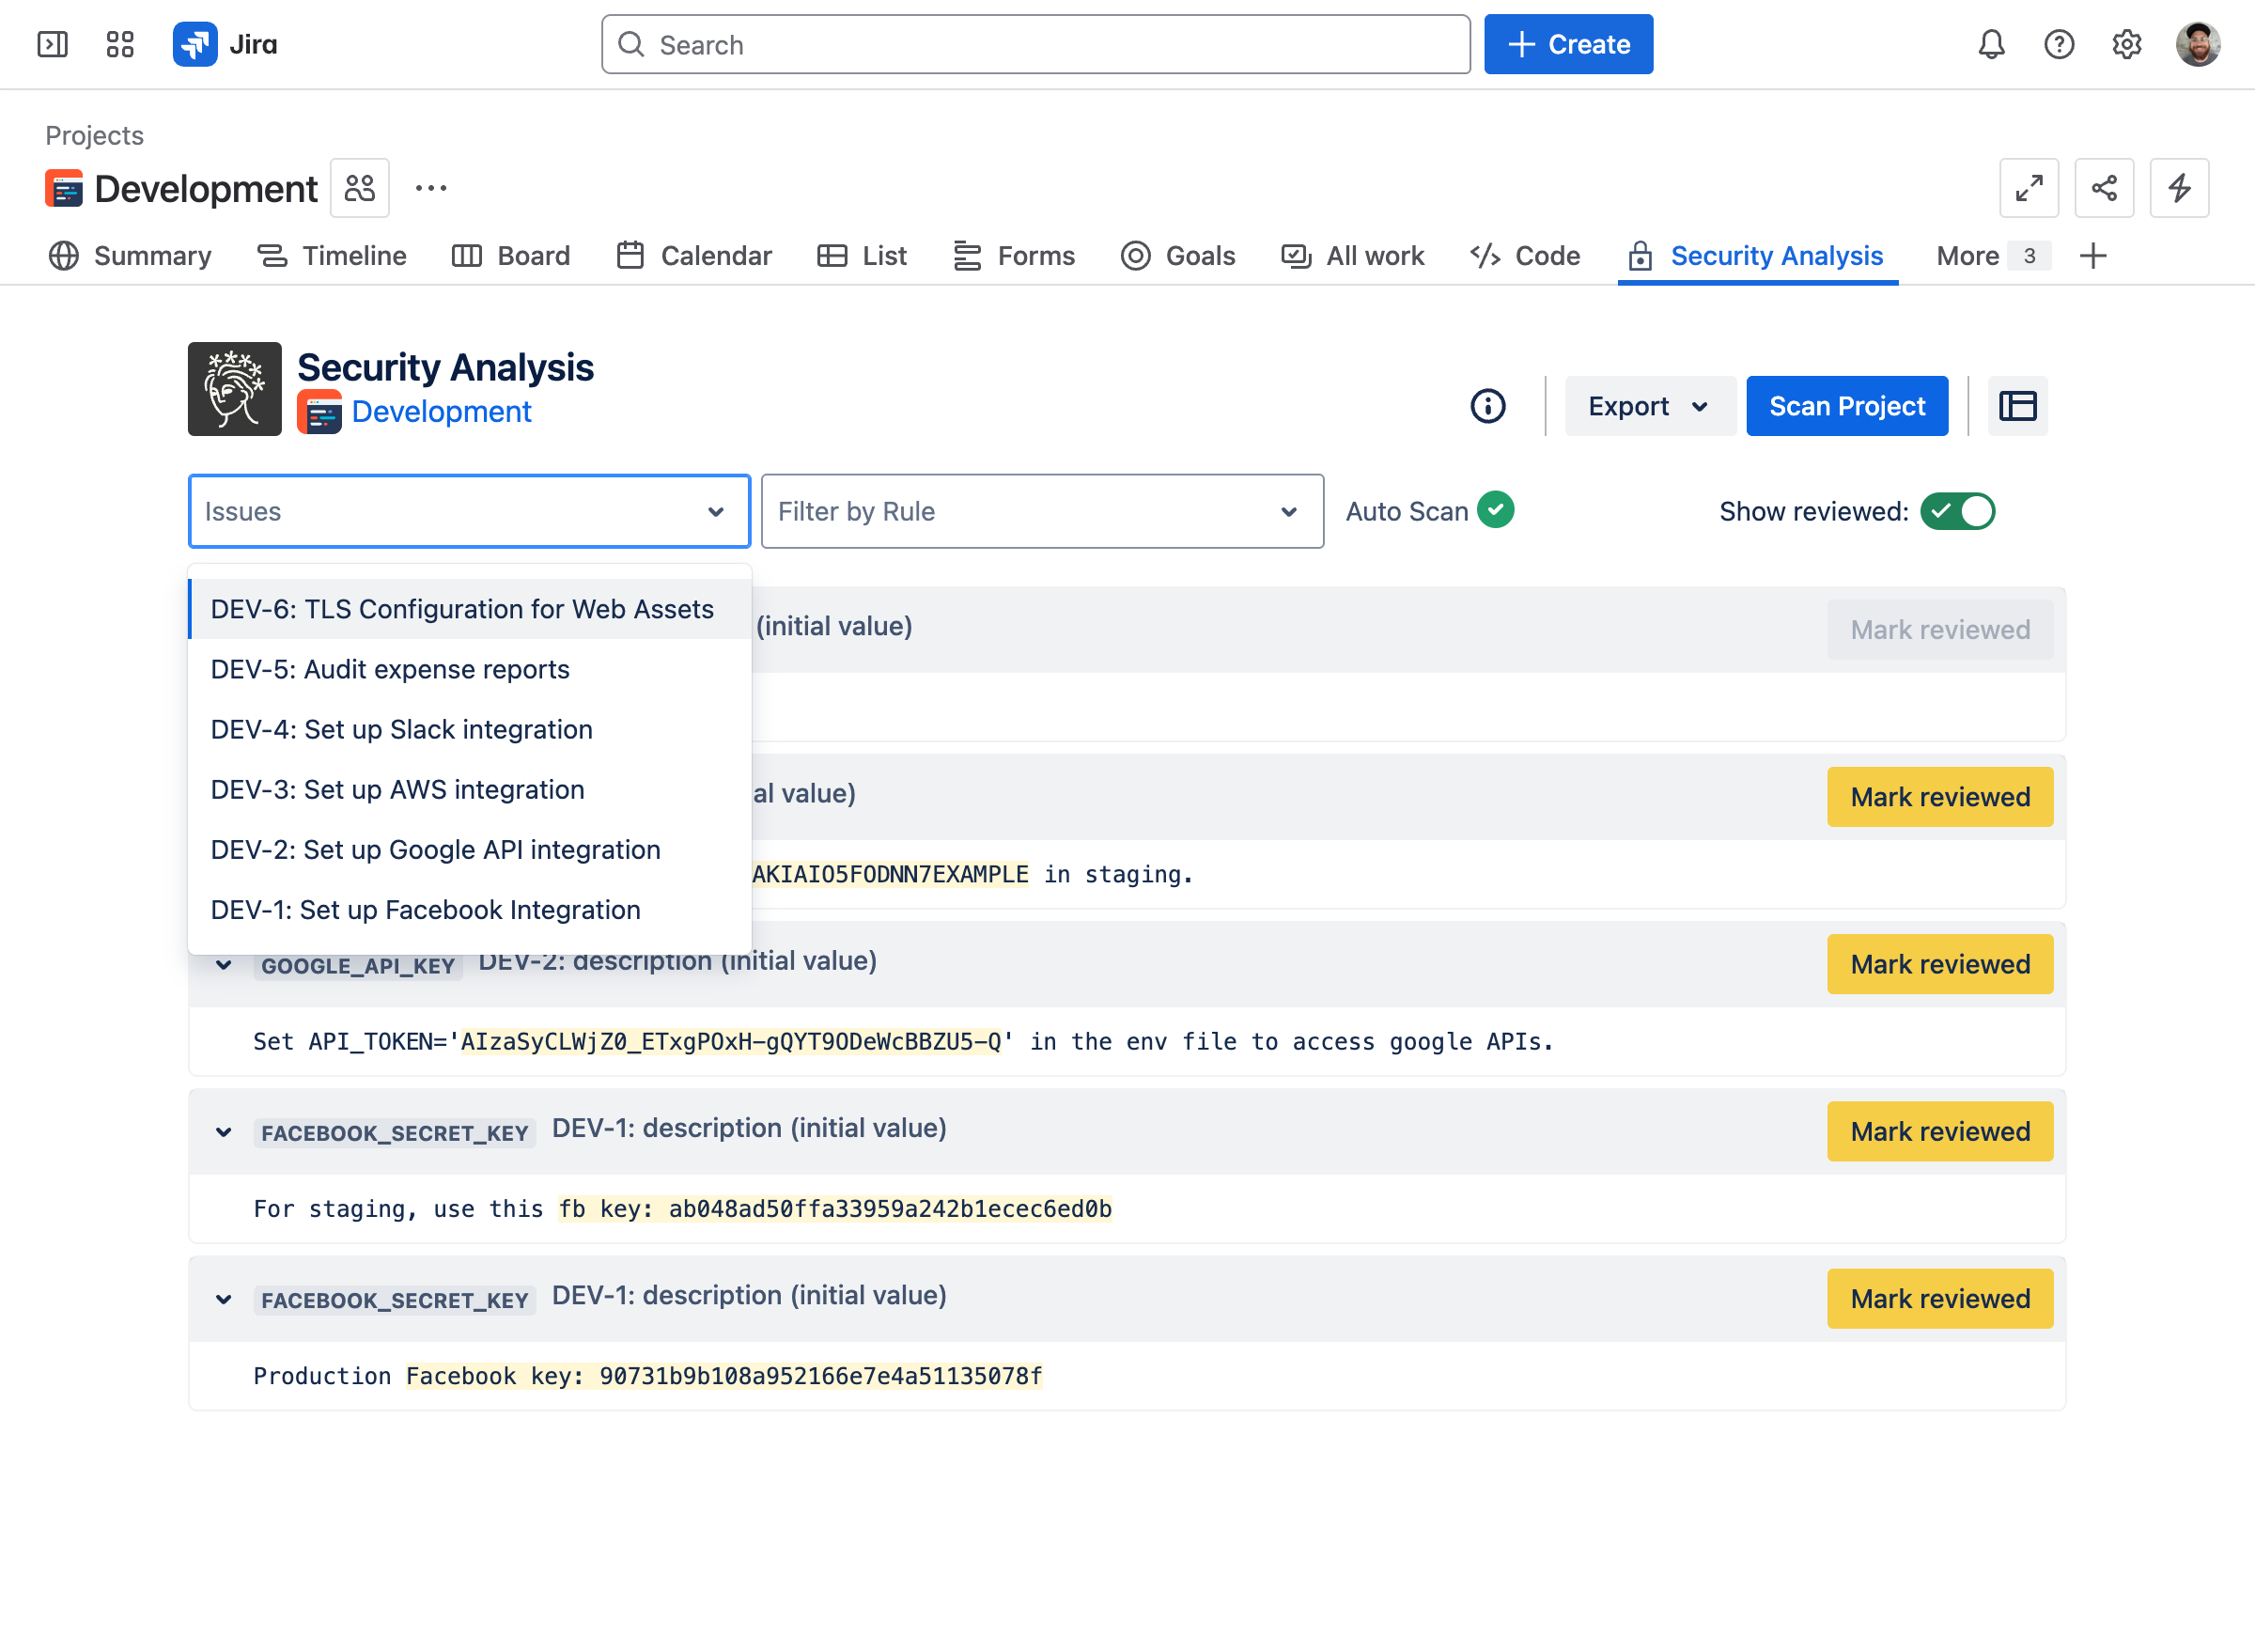The height and width of the screenshot is (1652, 2255).
Task: Enter full screen with expand arrows icon
Action: coord(2029,188)
